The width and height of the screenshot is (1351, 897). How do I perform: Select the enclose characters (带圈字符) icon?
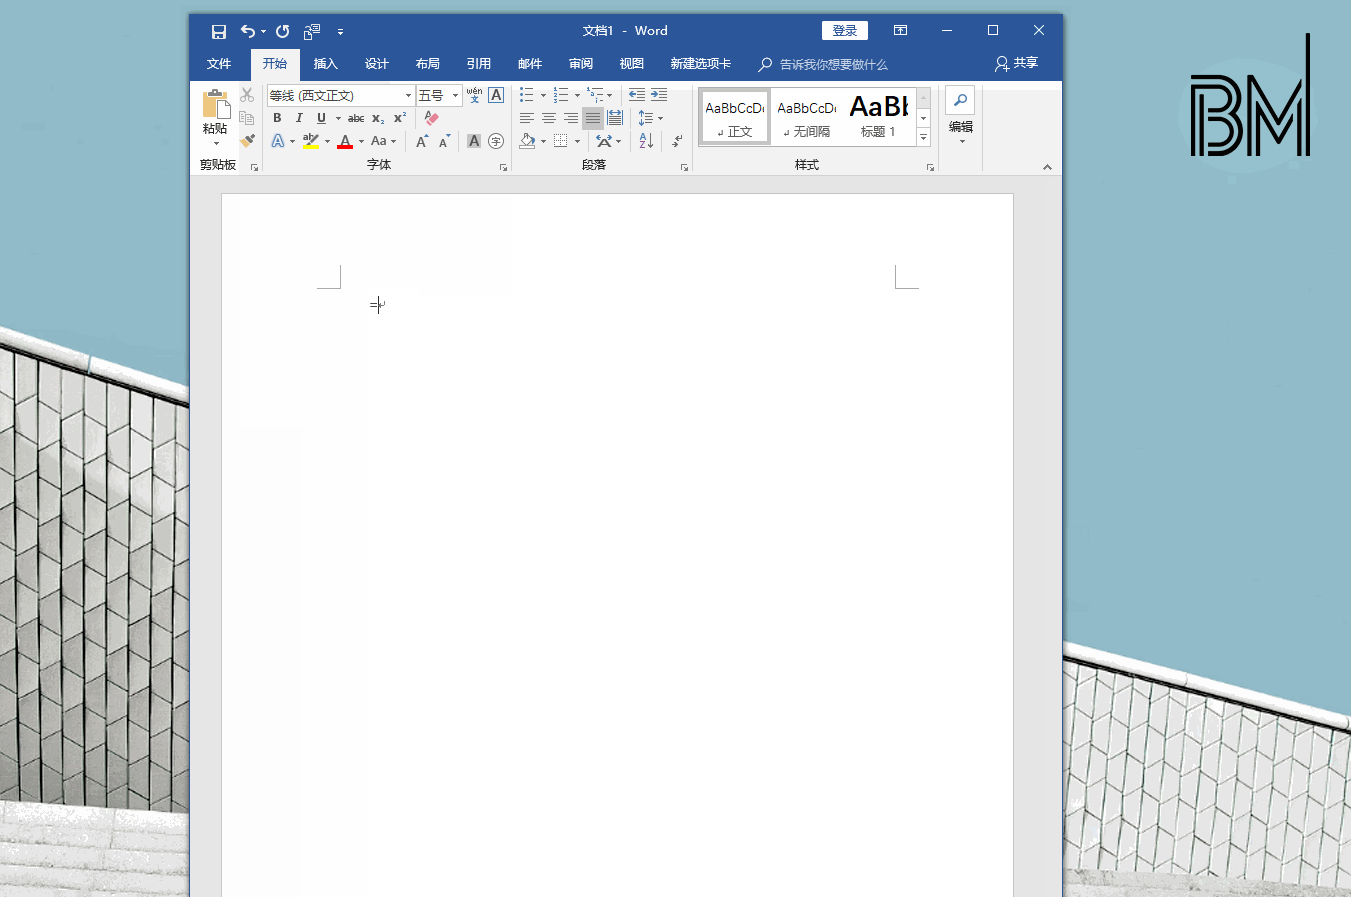coord(495,142)
